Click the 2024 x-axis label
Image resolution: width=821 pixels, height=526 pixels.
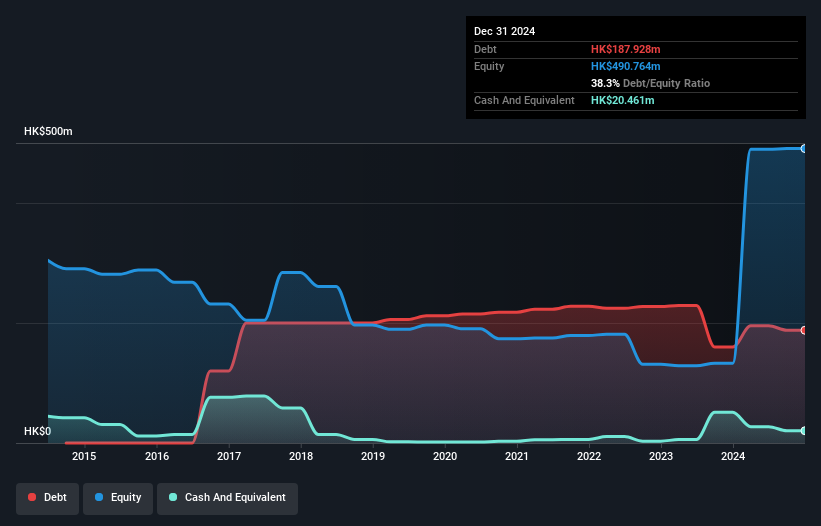tap(733, 456)
